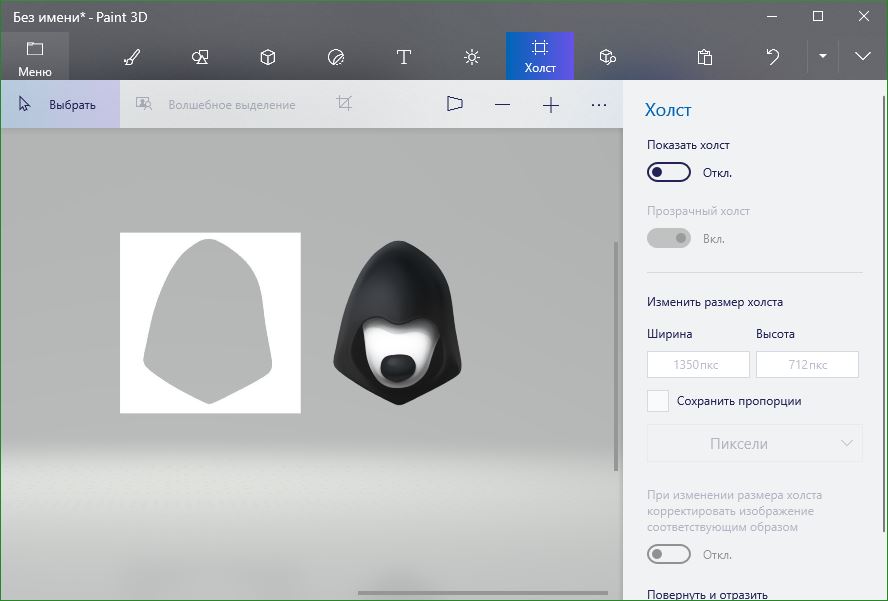This screenshot has width=888, height=601.
Task: Toggle the resize image with canvas switch
Action: click(669, 554)
